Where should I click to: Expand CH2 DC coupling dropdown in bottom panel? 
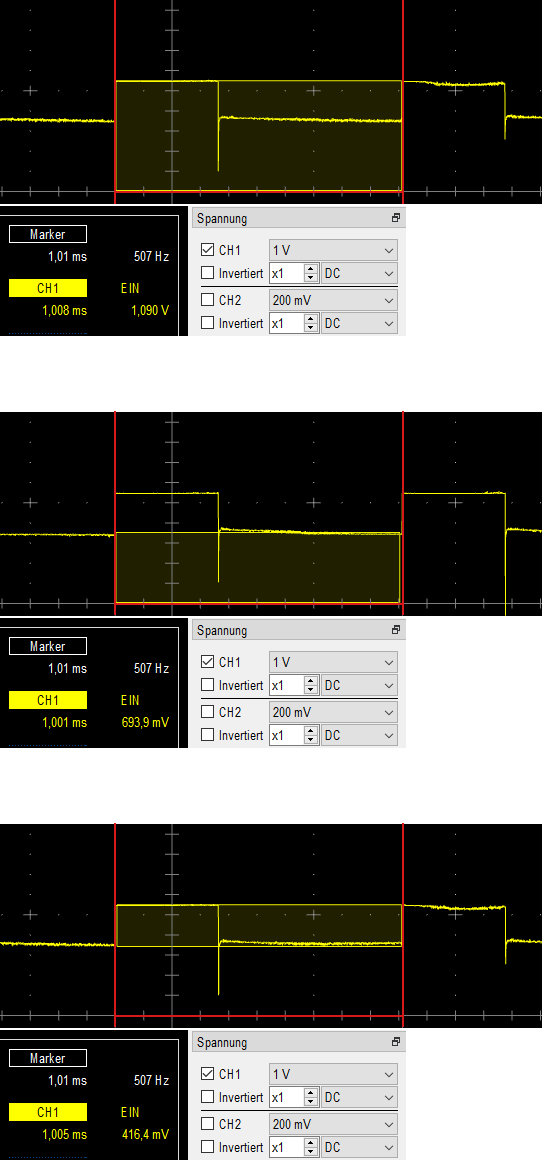pyautogui.click(x=359, y=1147)
